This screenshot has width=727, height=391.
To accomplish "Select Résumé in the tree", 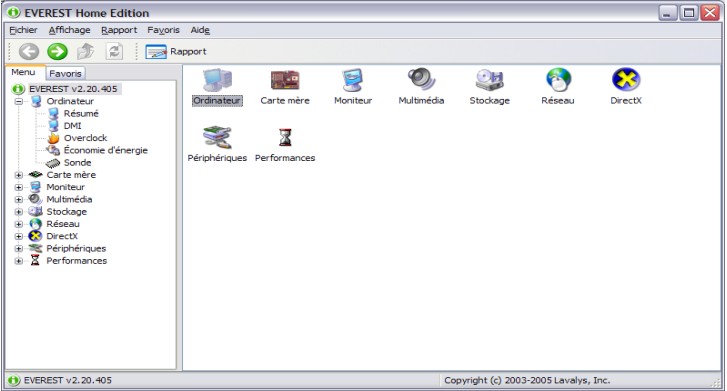I will click(x=81, y=113).
